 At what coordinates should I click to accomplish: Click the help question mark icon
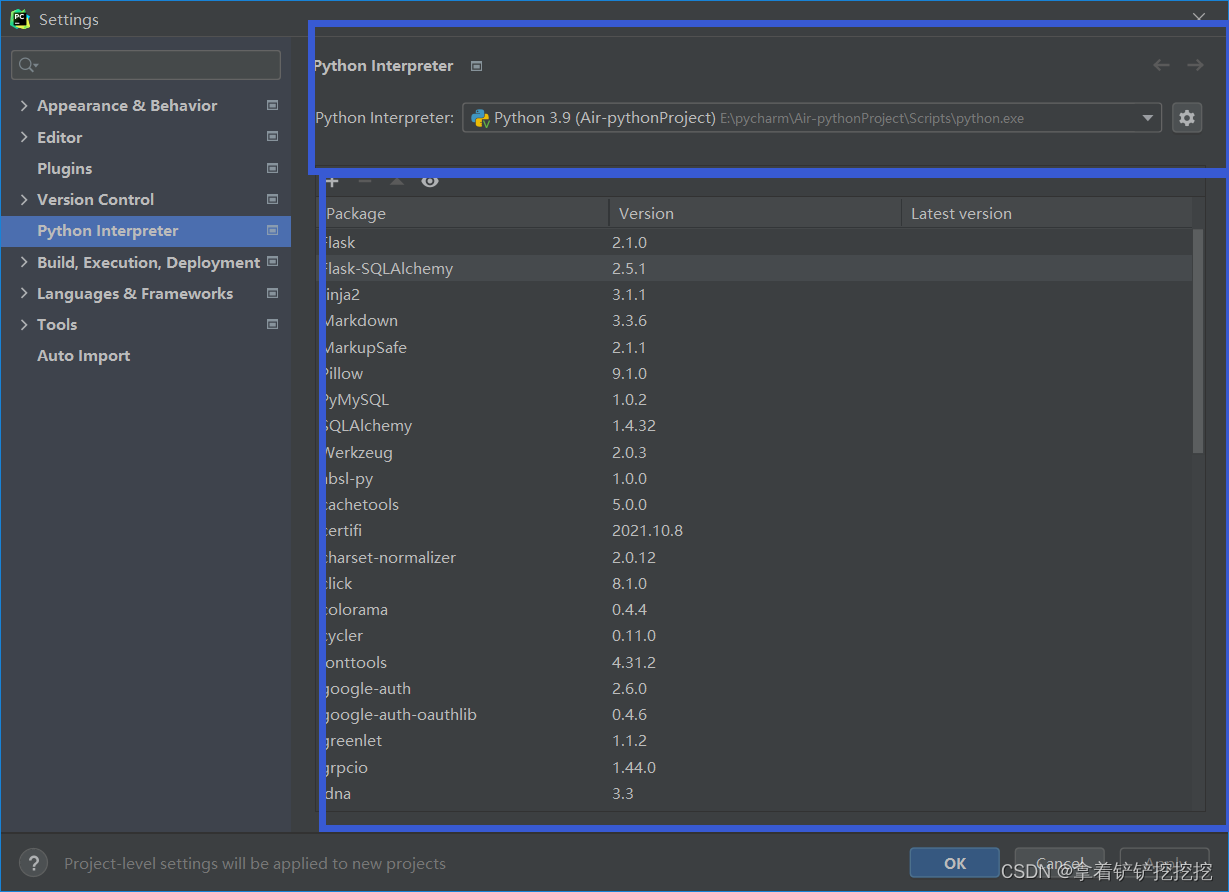click(x=33, y=863)
